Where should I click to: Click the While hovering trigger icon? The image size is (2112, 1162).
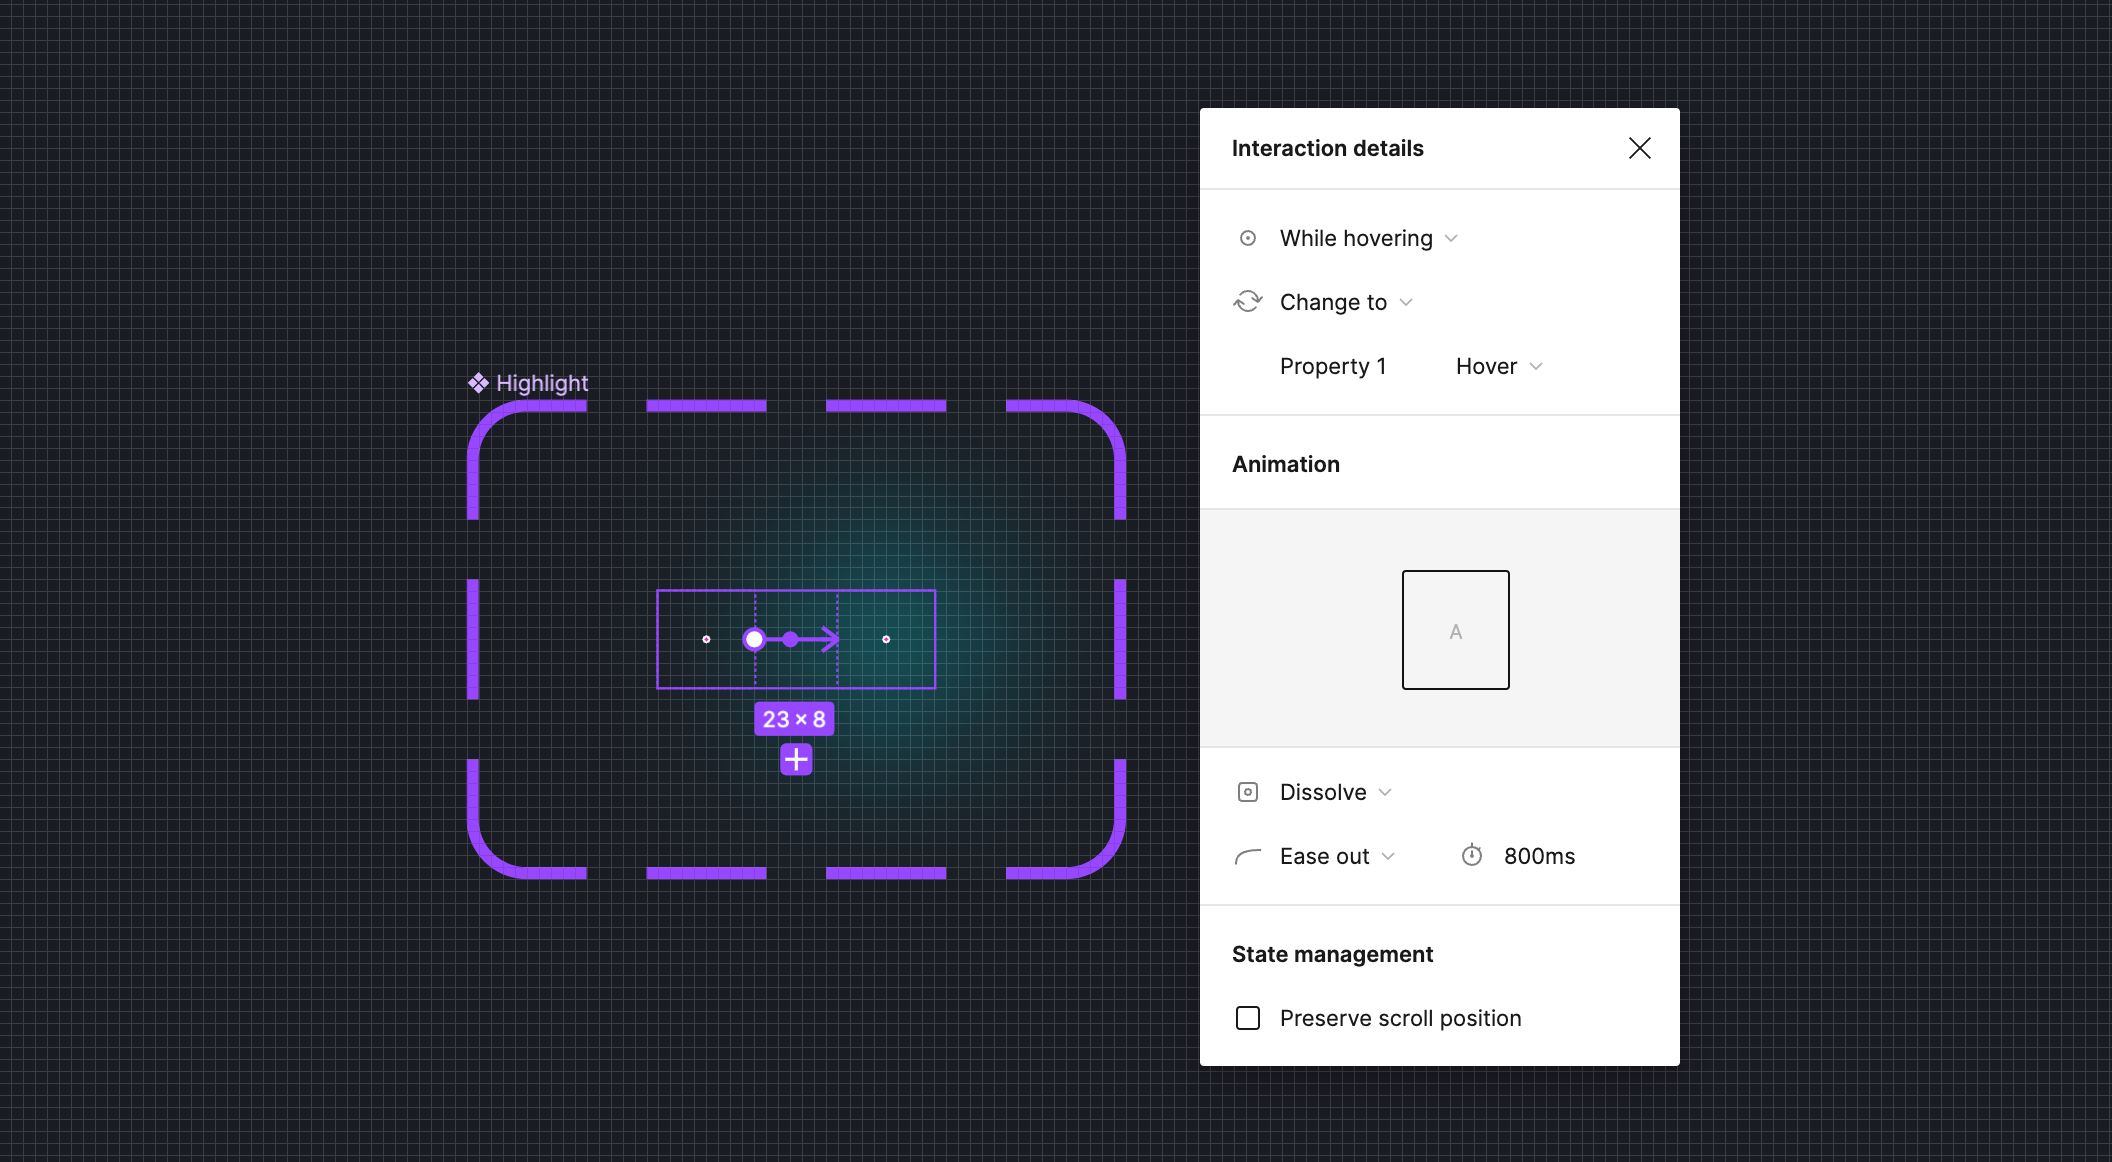coord(1247,238)
